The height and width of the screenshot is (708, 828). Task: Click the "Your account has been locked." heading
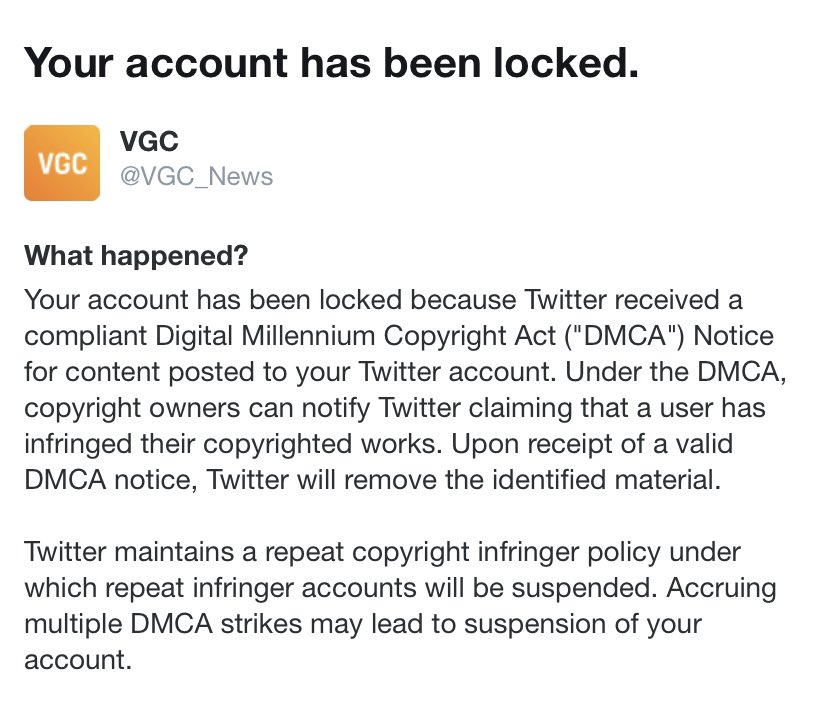pos(331,63)
